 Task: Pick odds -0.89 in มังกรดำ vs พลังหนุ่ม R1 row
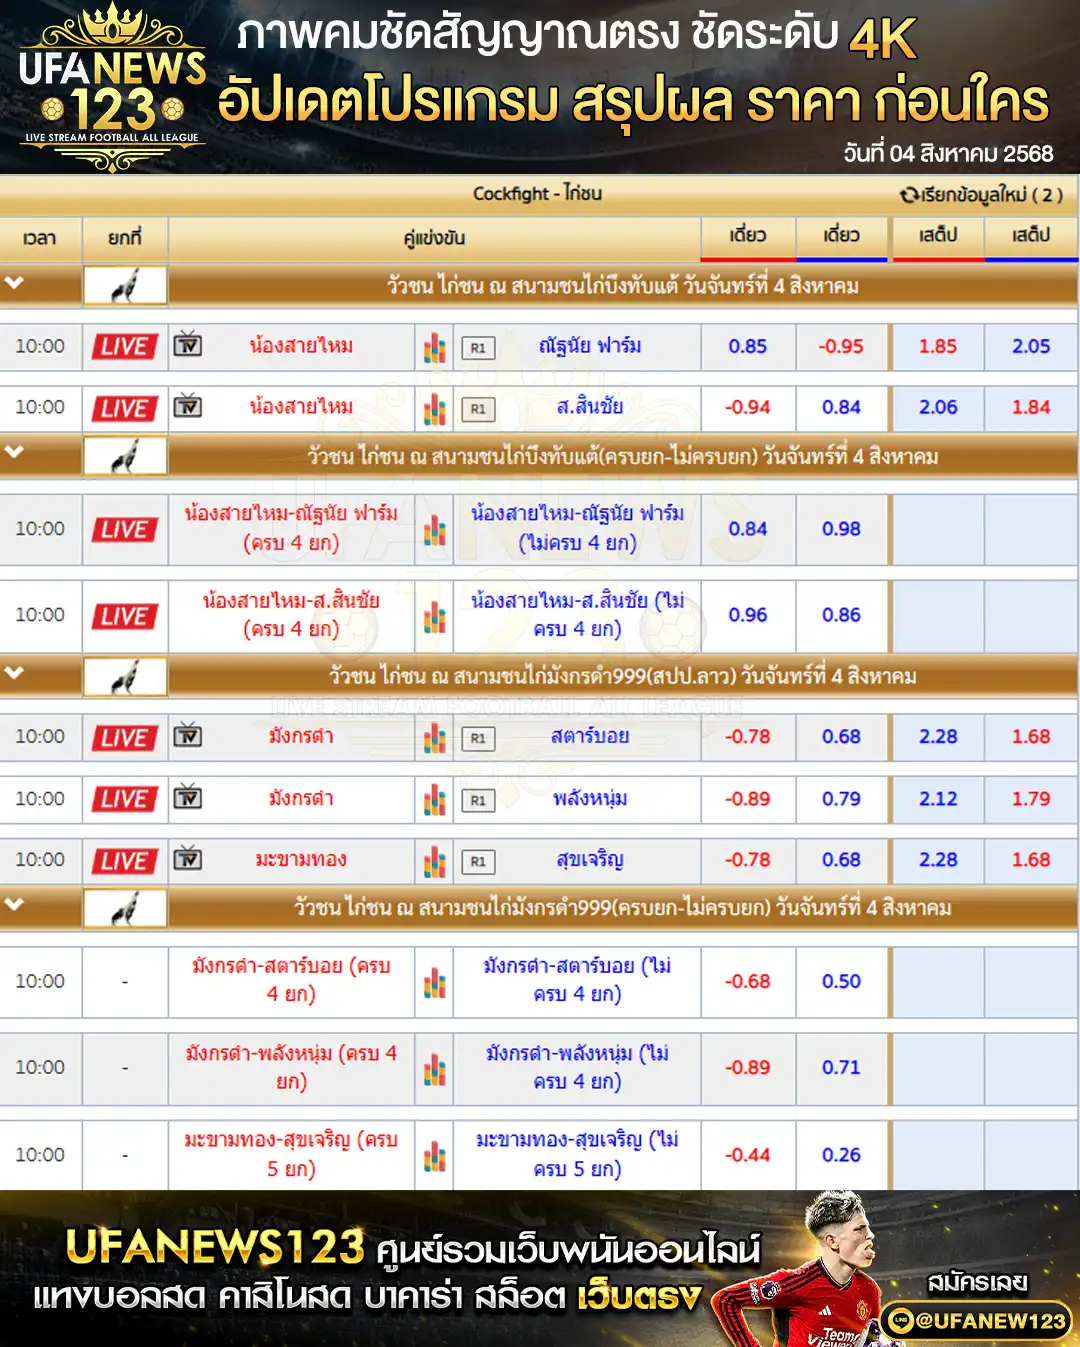coord(748,799)
